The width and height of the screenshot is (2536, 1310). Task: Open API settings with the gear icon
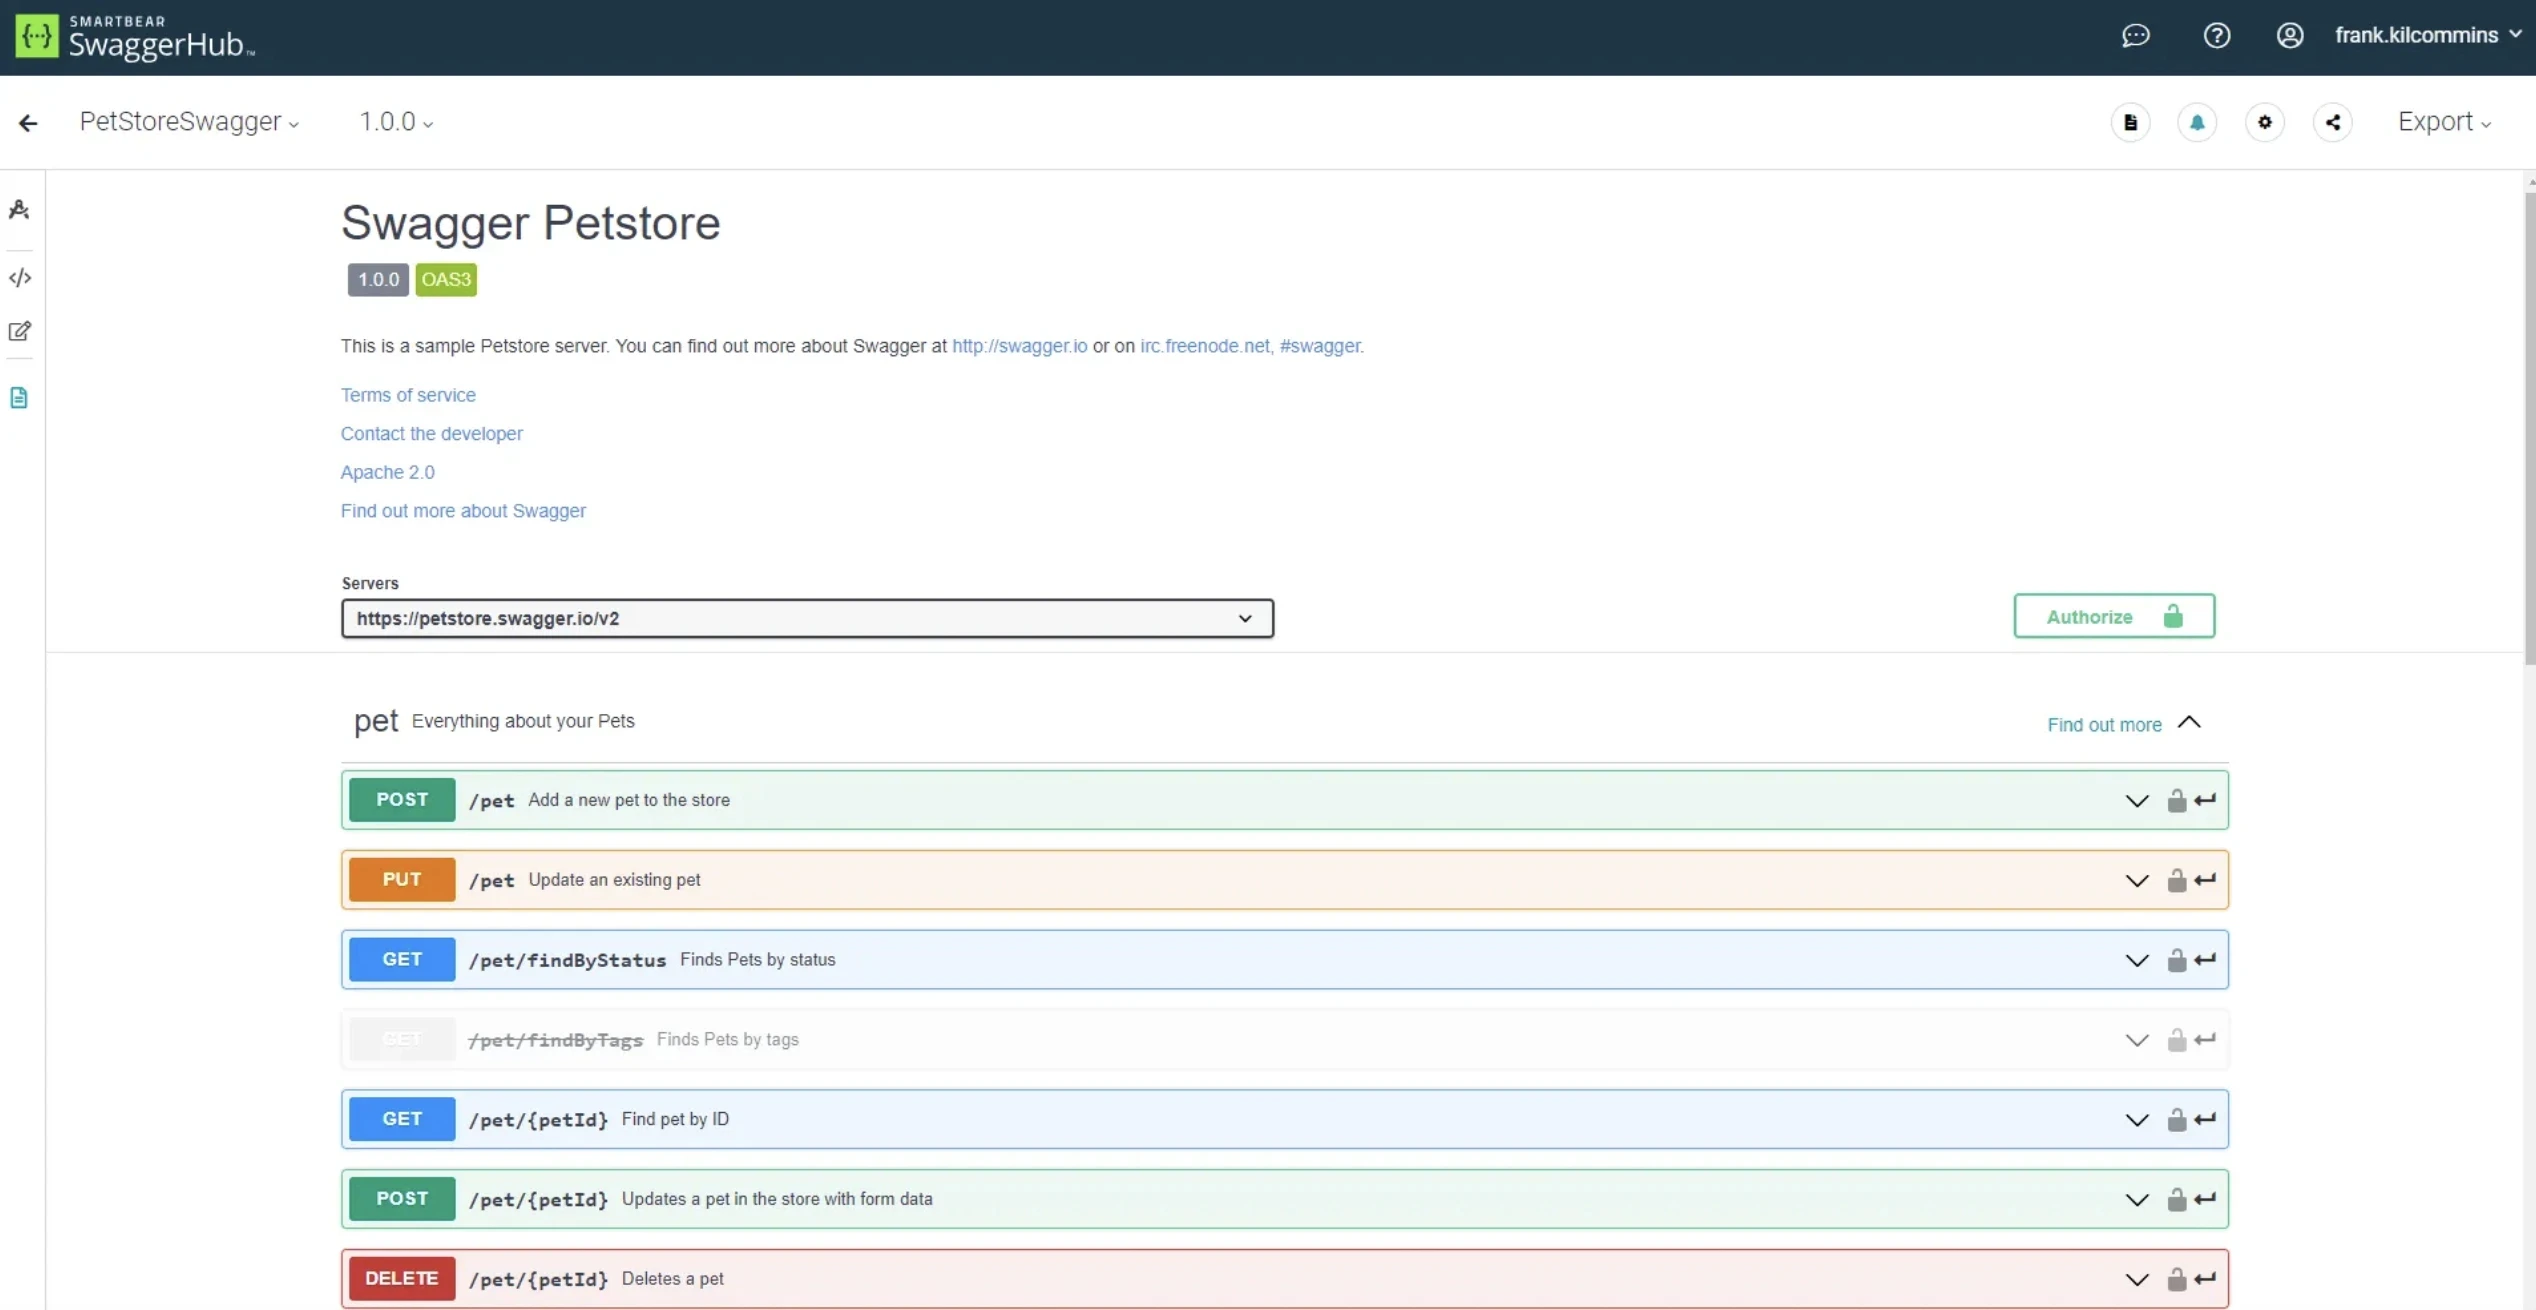(2265, 121)
